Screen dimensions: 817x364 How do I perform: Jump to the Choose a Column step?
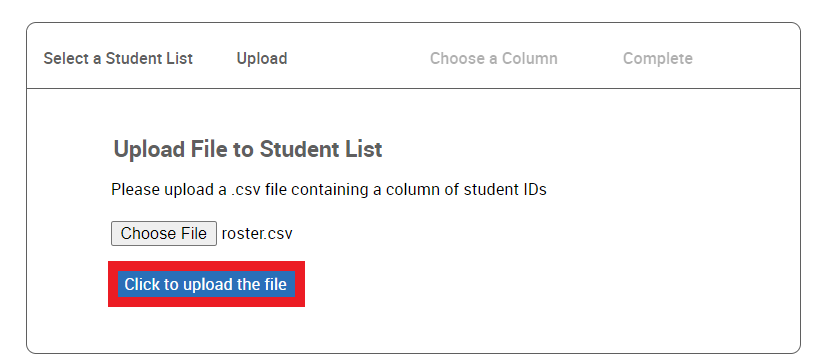[x=493, y=58]
